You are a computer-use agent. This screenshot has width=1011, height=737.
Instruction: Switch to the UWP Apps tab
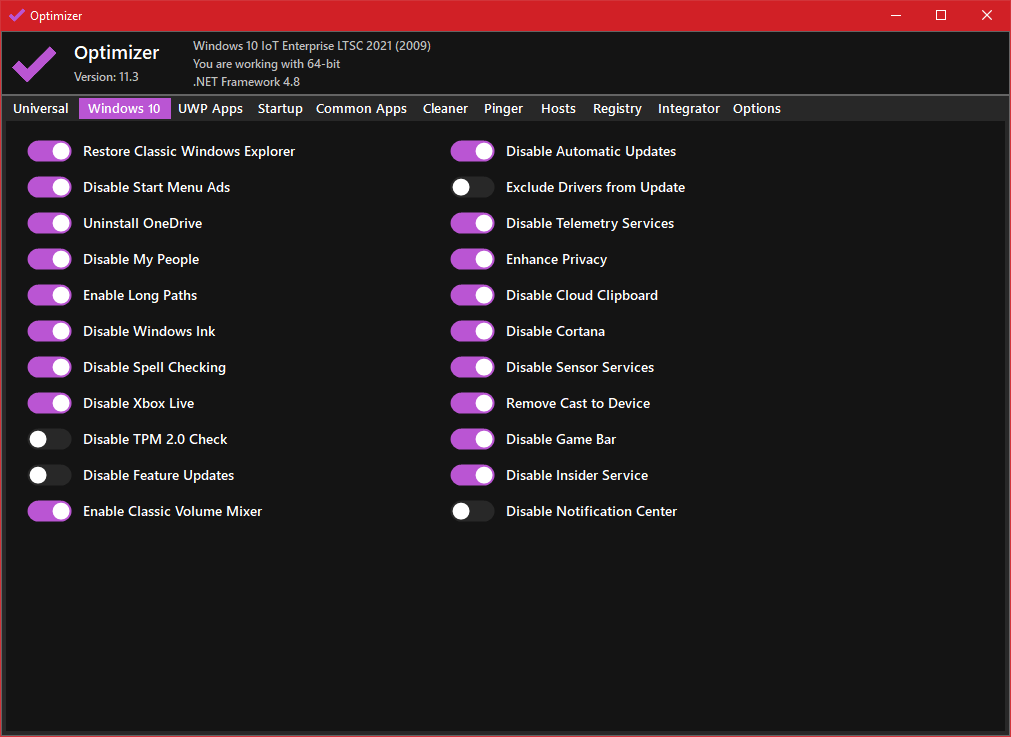(210, 109)
